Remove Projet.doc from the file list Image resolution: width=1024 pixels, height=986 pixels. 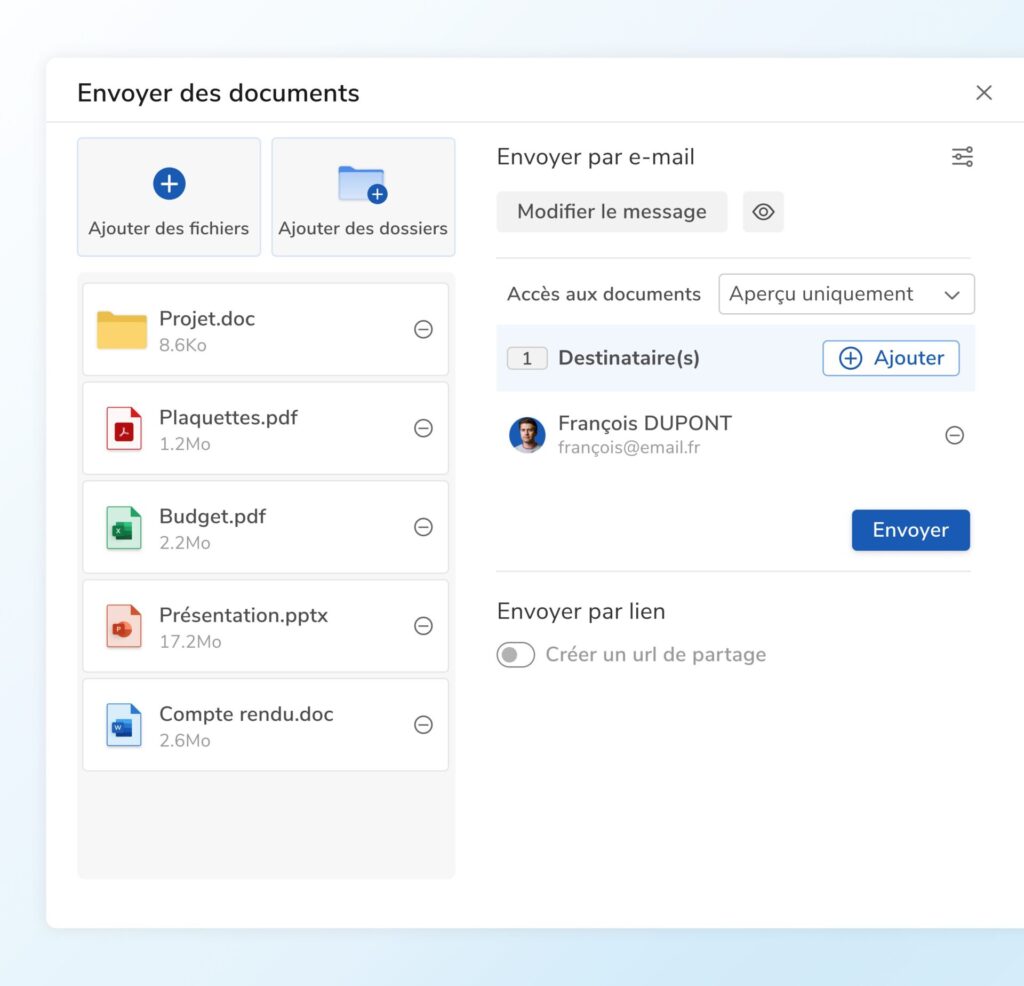(423, 330)
